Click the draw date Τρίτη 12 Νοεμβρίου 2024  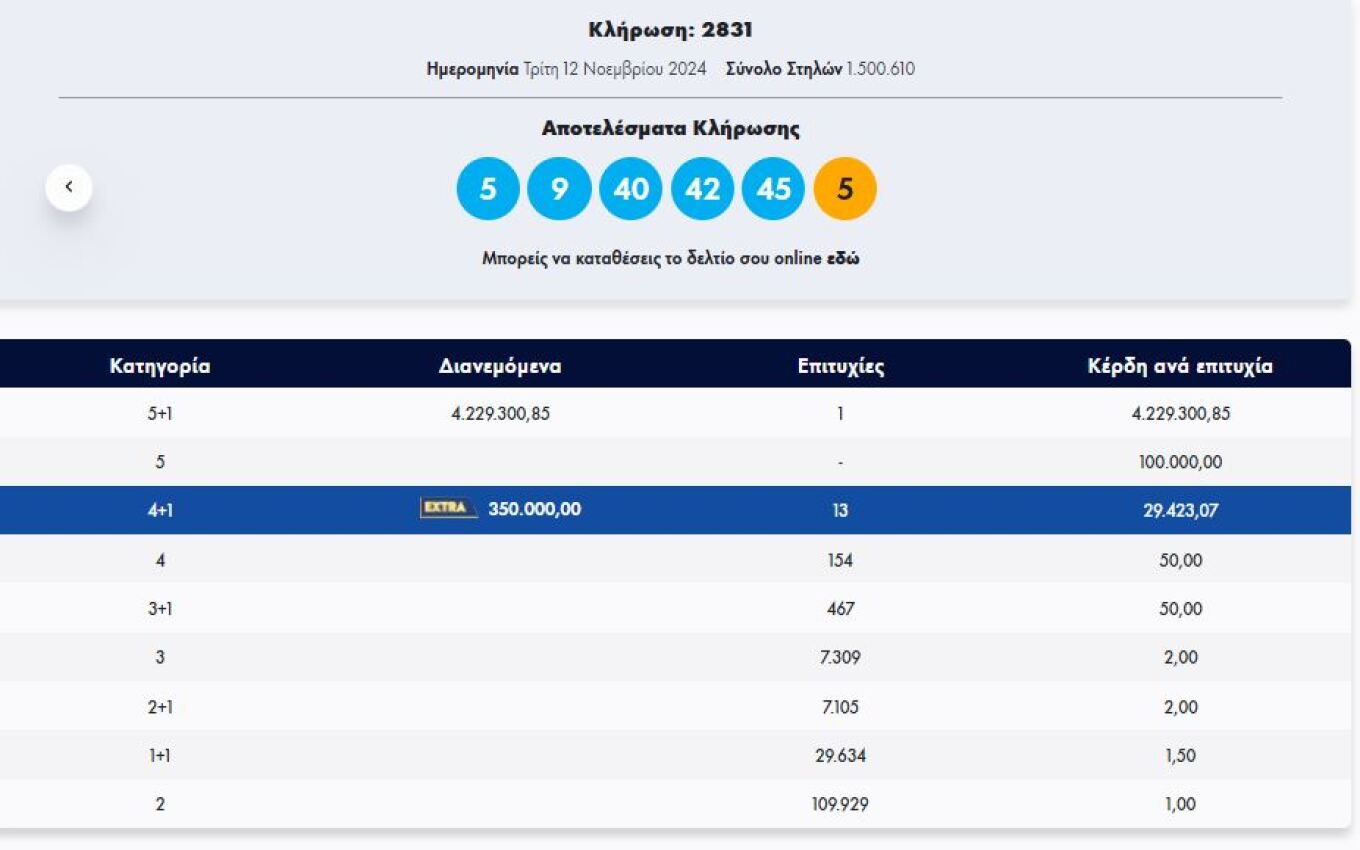[614, 69]
